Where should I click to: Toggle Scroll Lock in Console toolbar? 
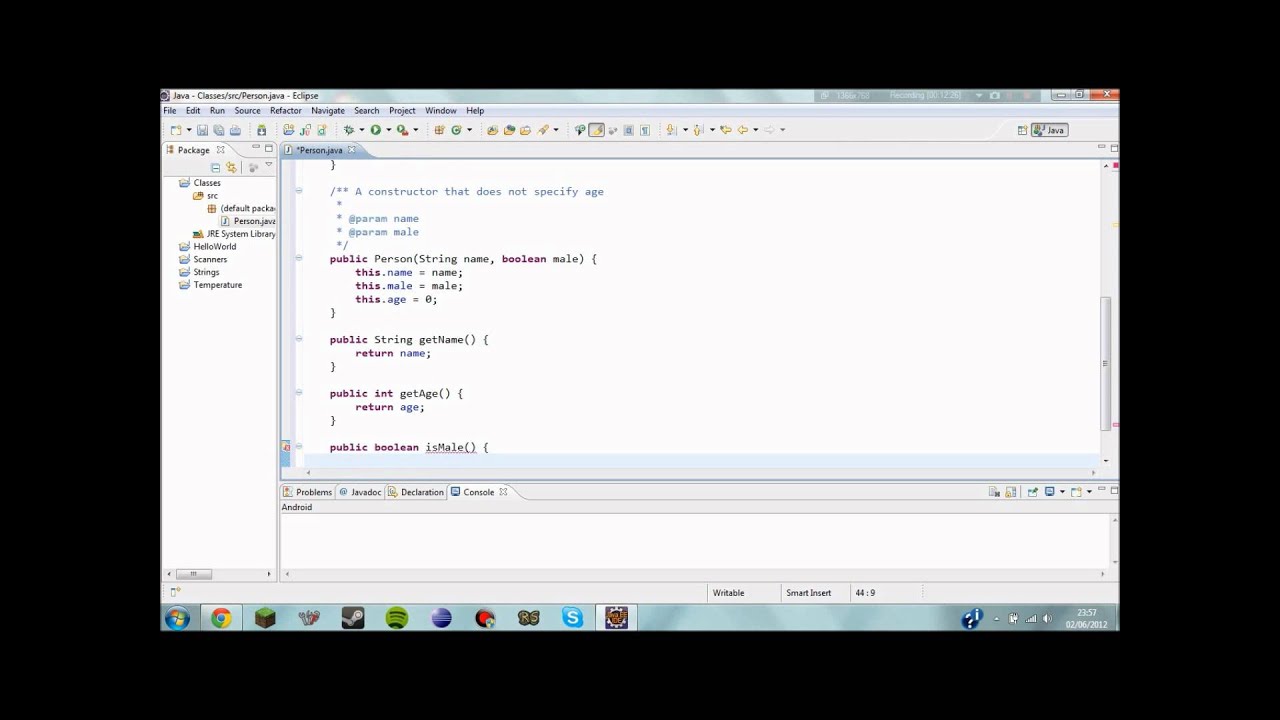tap(1011, 492)
